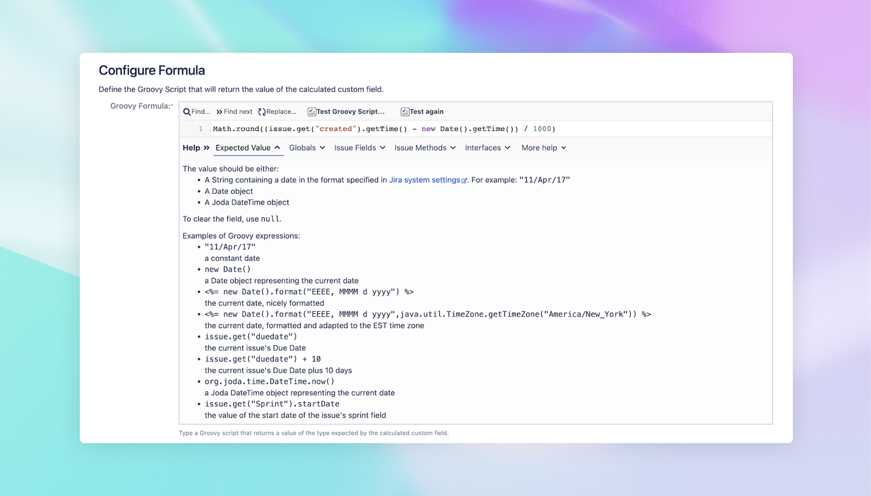
Task: Expand the Issue Methods help dropdown
Action: click(x=425, y=148)
